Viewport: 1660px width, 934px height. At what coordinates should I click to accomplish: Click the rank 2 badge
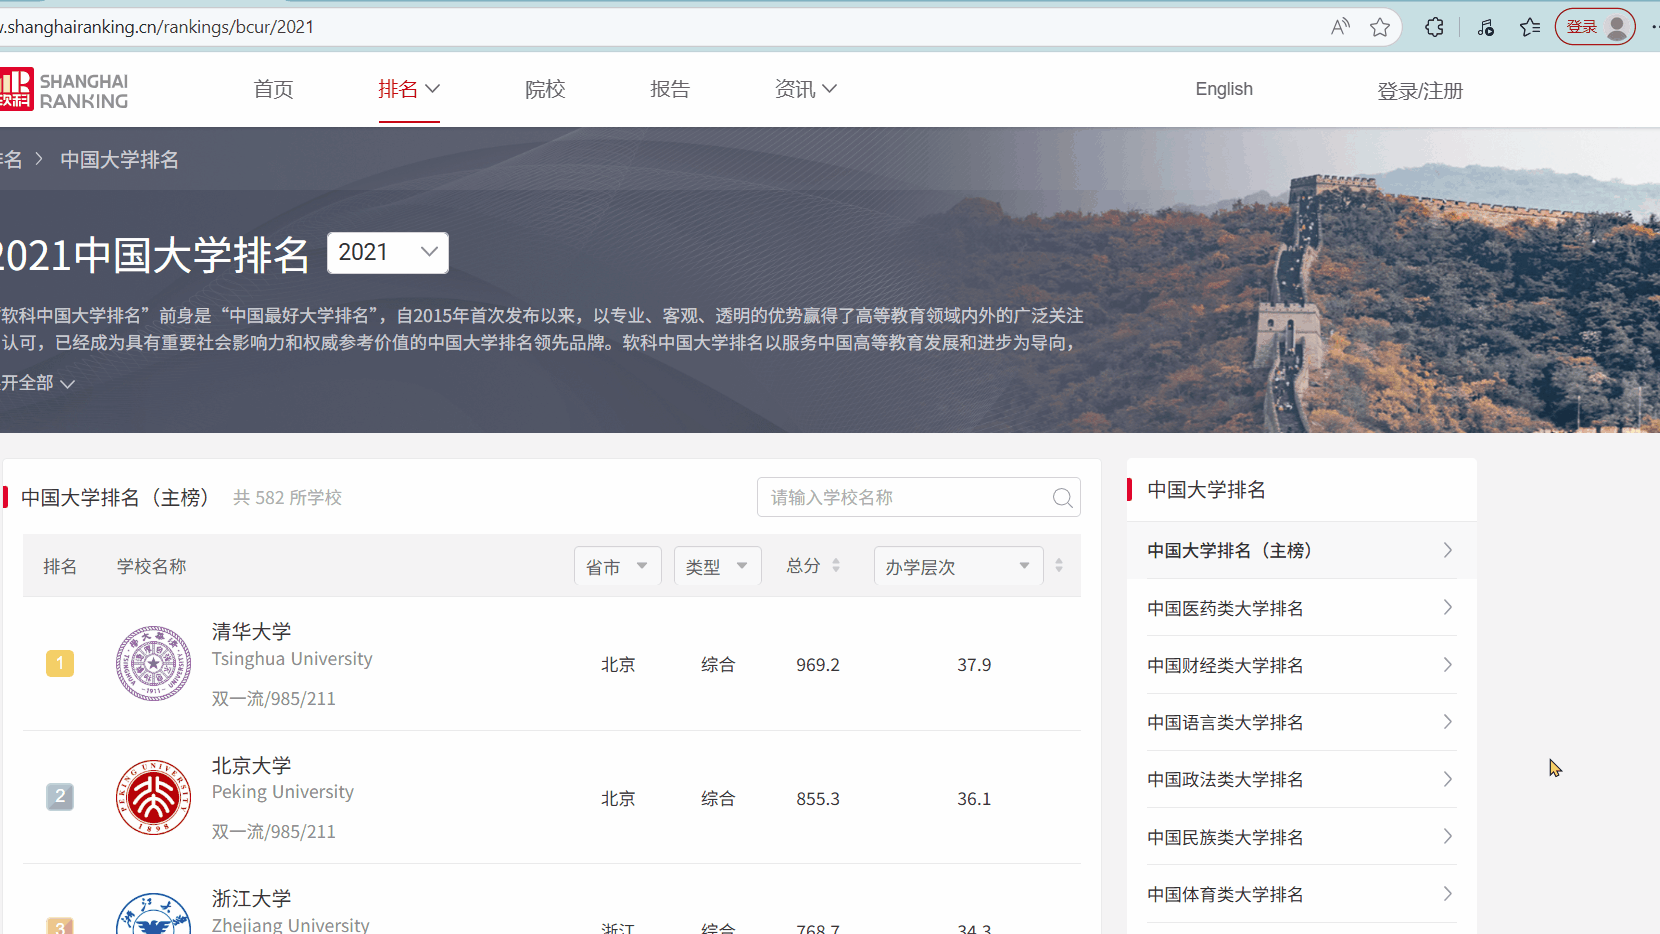coord(60,797)
